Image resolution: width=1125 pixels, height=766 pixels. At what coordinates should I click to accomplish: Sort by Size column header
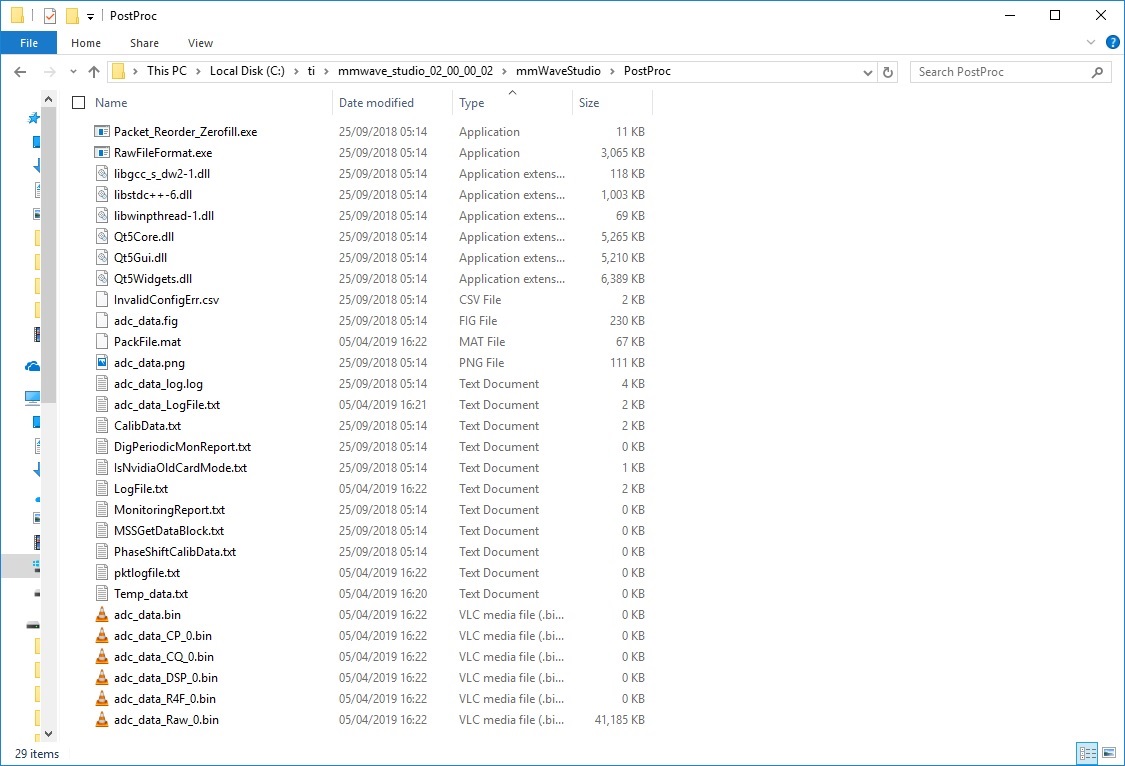(x=589, y=103)
